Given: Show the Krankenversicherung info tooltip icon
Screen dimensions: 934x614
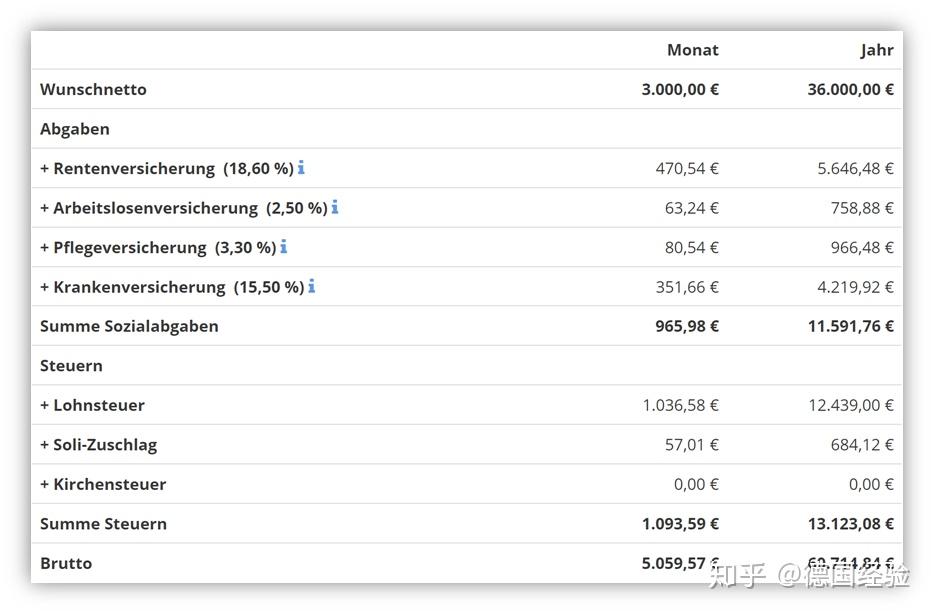Looking at the screenshot, I should click(x=312, y=286).
